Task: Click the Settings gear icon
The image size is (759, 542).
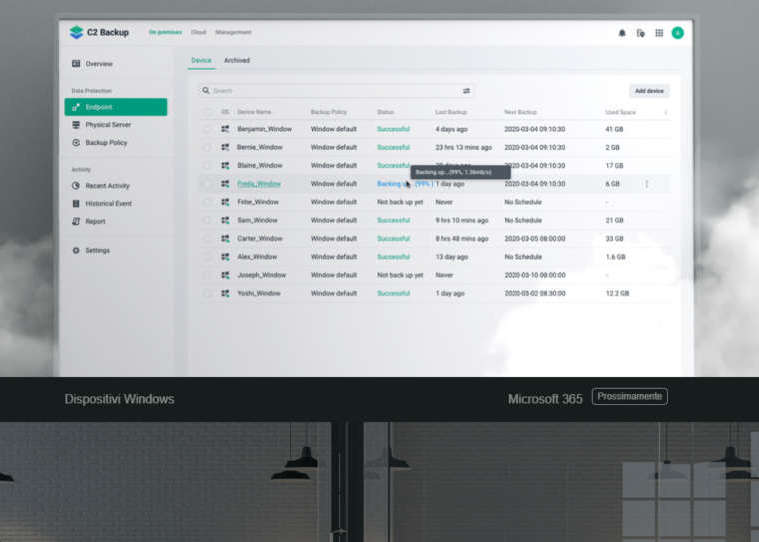Action: (x=76, y=251)
